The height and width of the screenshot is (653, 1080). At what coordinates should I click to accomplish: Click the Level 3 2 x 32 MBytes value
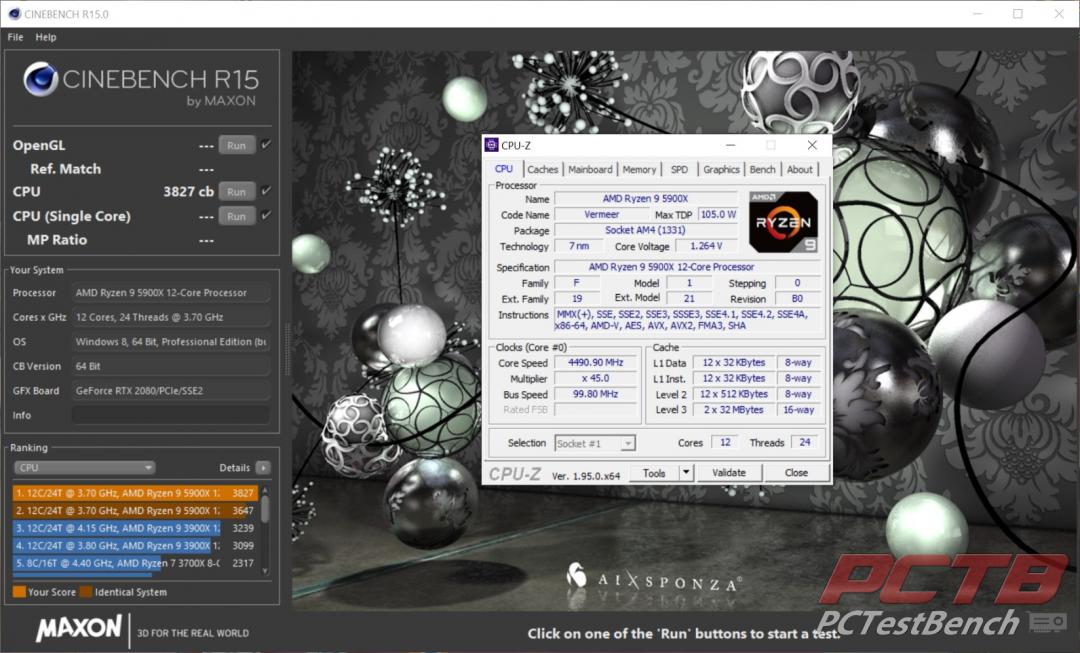(x=734, y=410)
